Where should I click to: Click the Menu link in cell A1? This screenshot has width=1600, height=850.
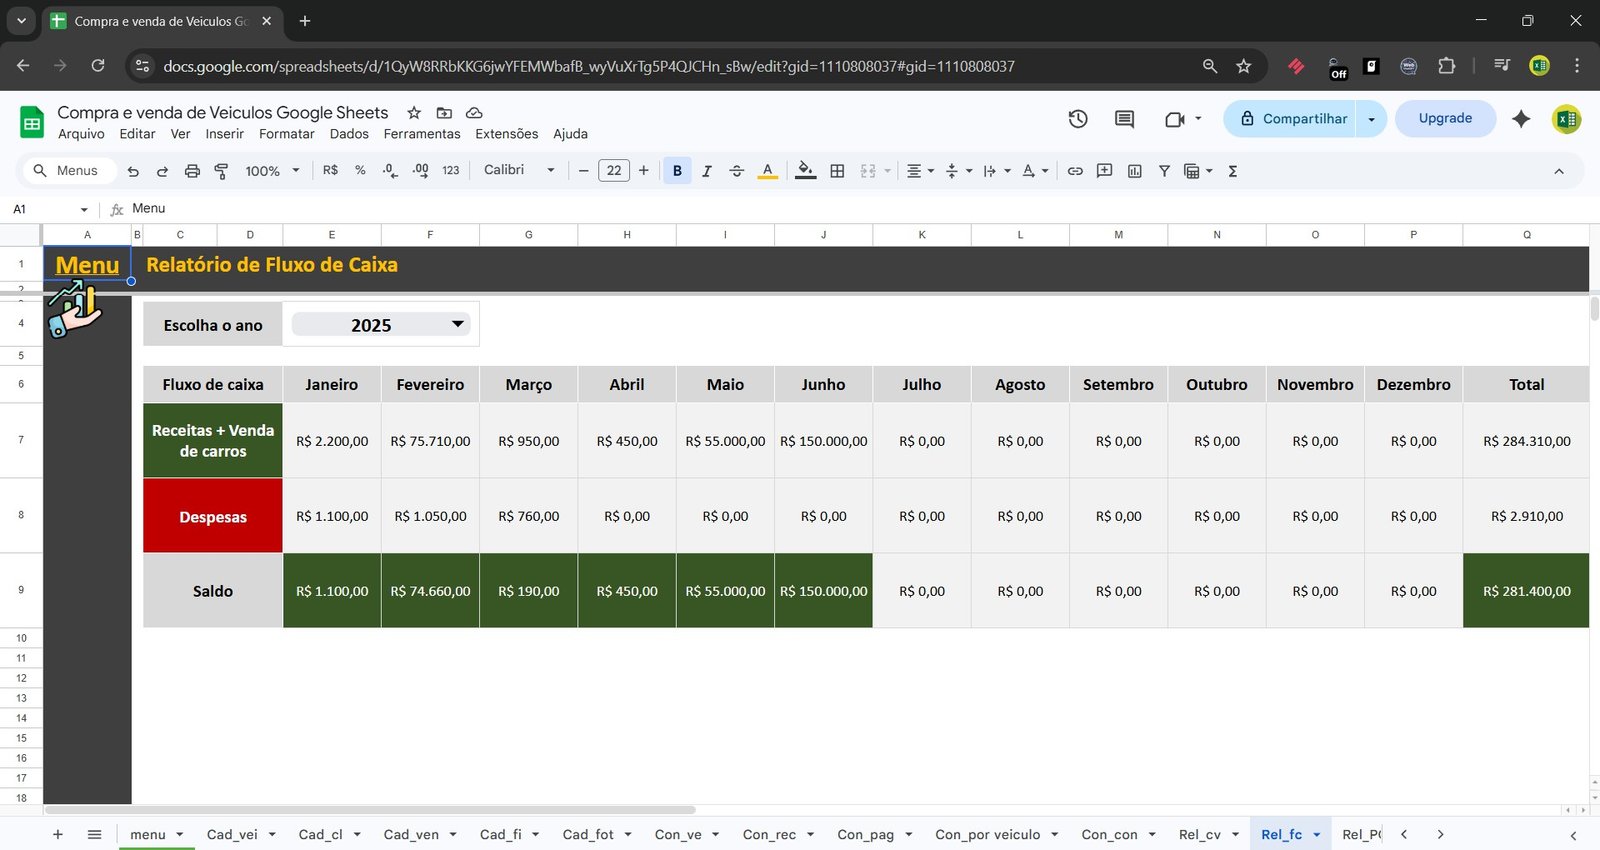point(87,265)
